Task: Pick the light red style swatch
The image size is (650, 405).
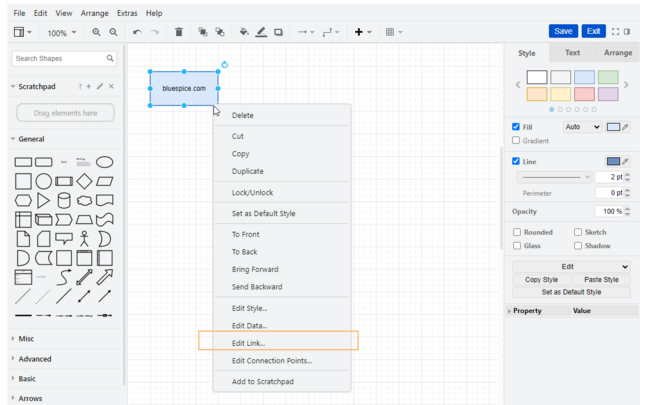Action: click(x=584, y=94)
